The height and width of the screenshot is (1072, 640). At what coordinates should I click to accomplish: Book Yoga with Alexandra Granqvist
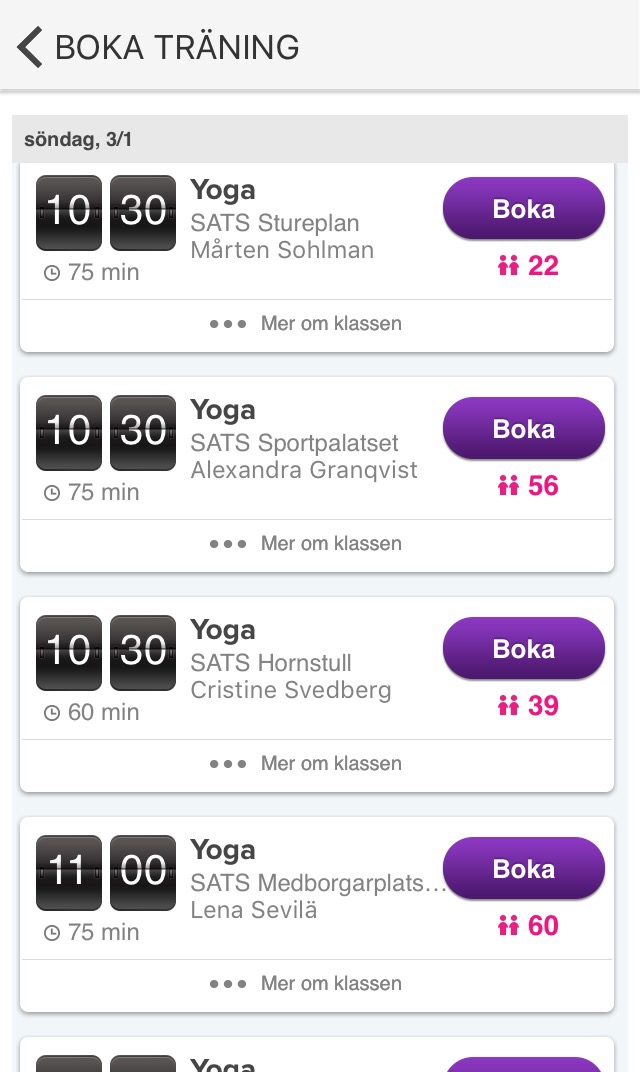(x=523, y=429)
